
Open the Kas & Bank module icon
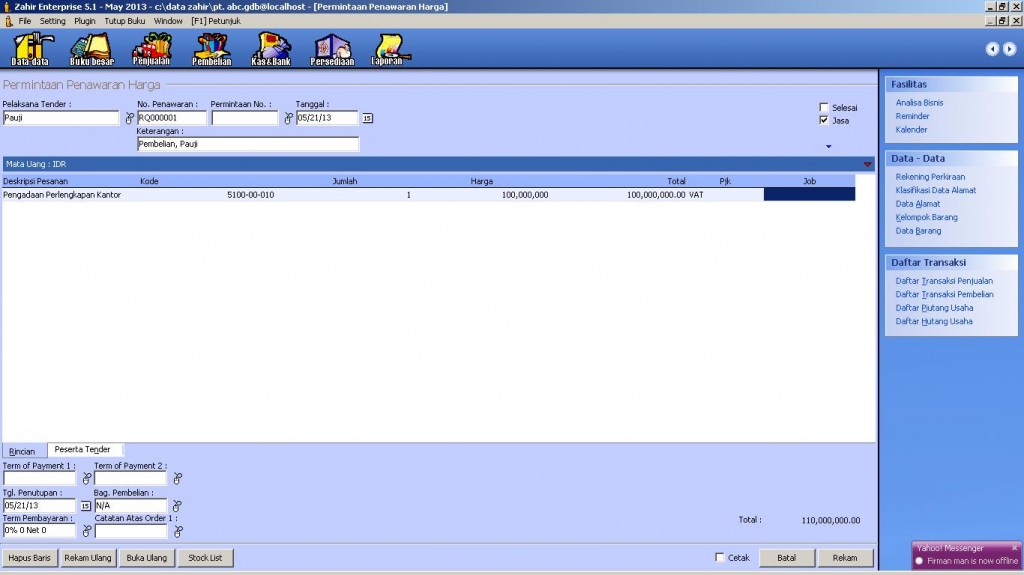tap(271, 49)
